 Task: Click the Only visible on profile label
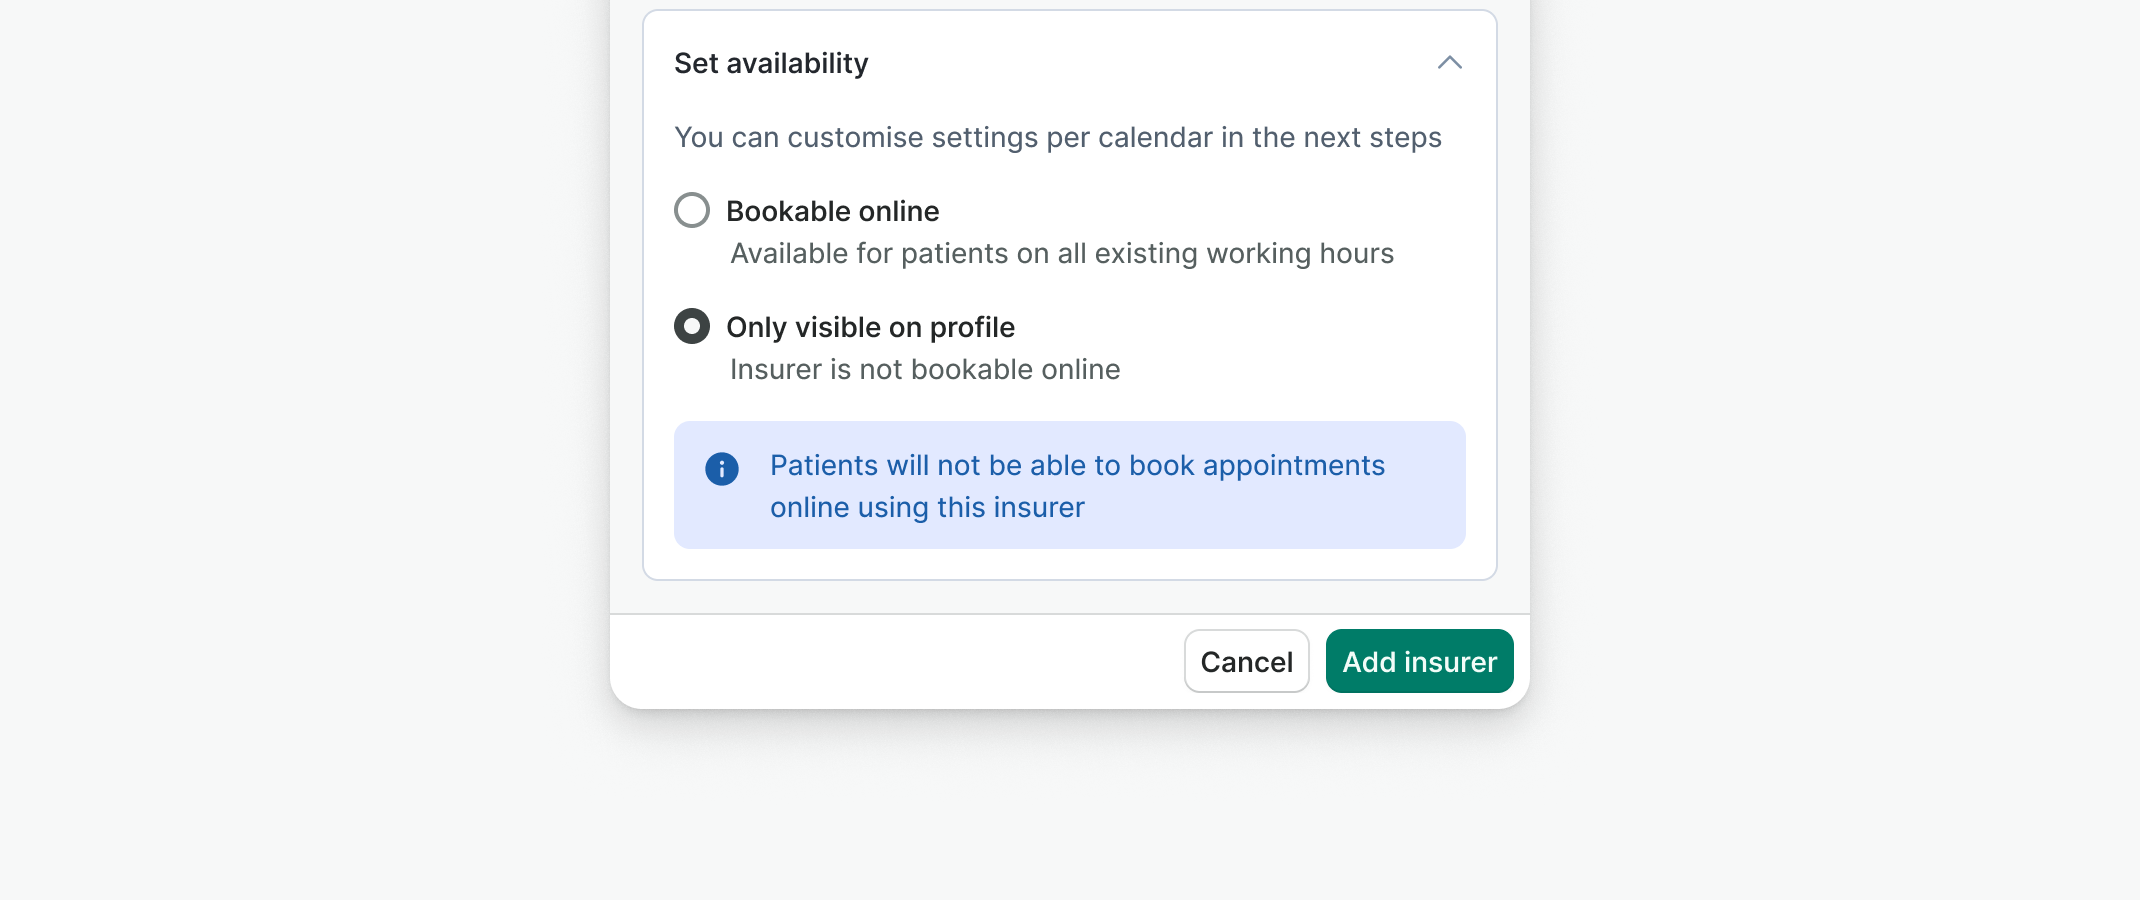(870, 327)
